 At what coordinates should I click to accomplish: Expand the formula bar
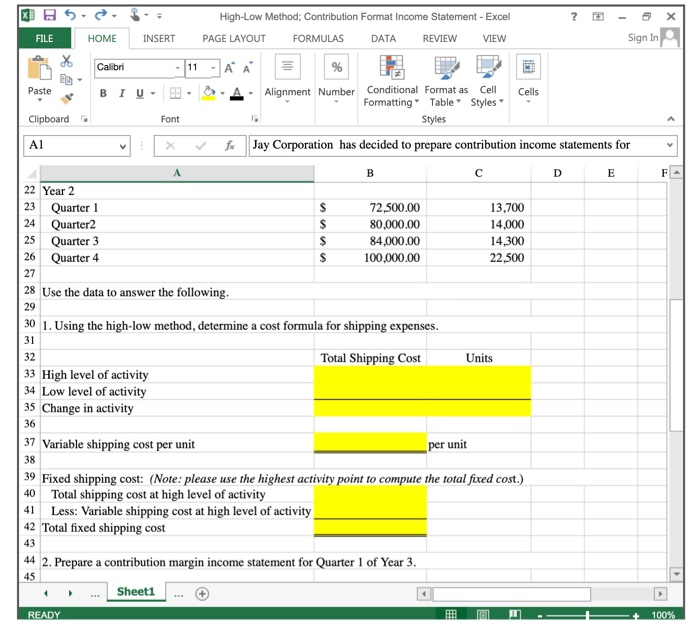click(670, 145)
